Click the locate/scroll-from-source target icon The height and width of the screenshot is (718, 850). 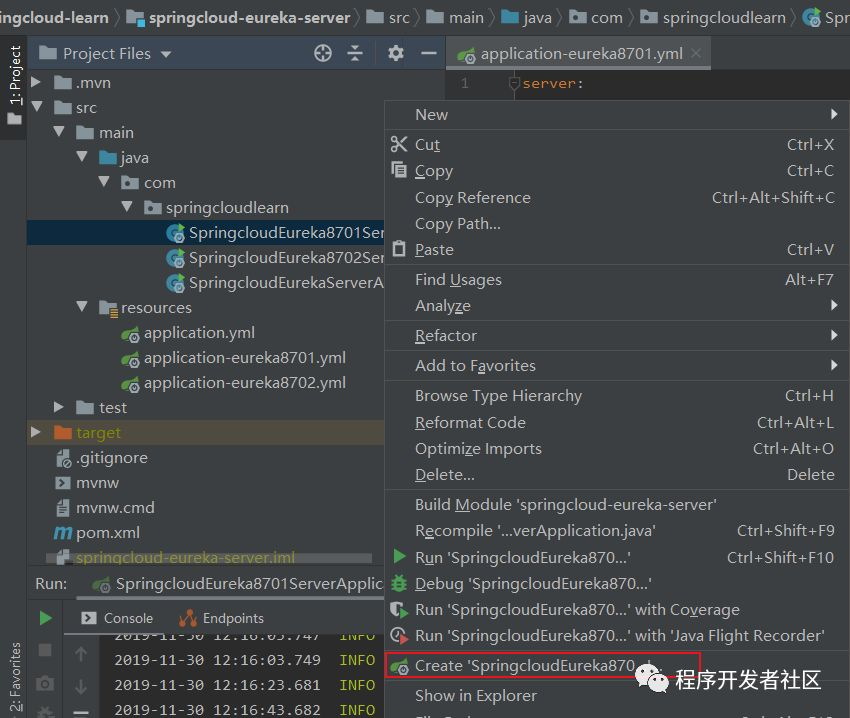click(x=323, y=53)
